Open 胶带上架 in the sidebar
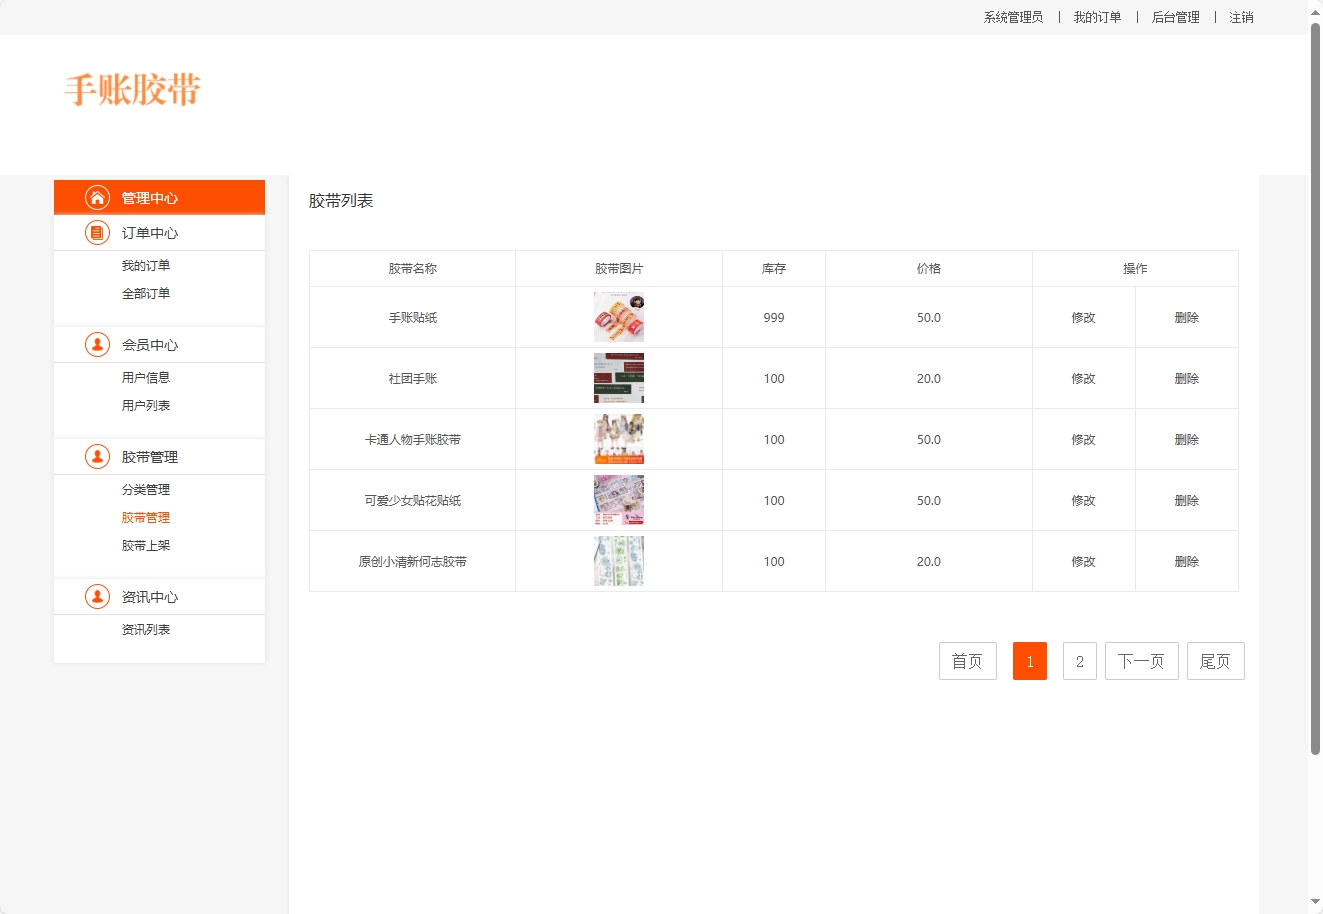This screenshot has width=1323, height=914. [145, 545]
